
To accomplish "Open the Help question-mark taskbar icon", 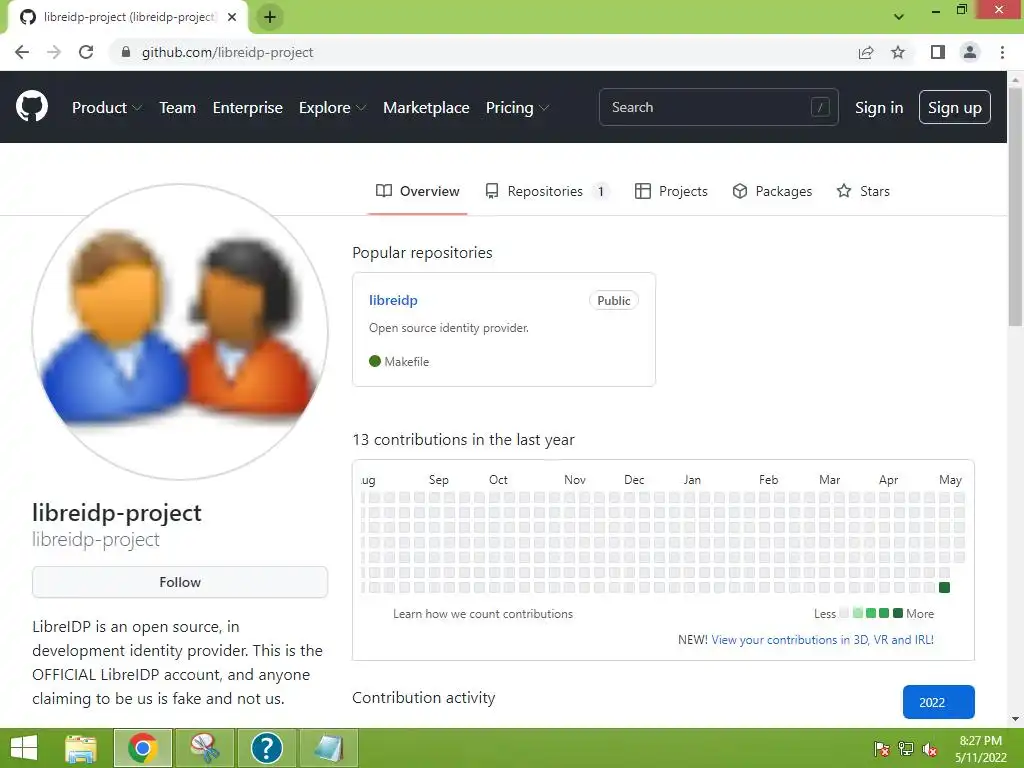I will tap(266, 748).
